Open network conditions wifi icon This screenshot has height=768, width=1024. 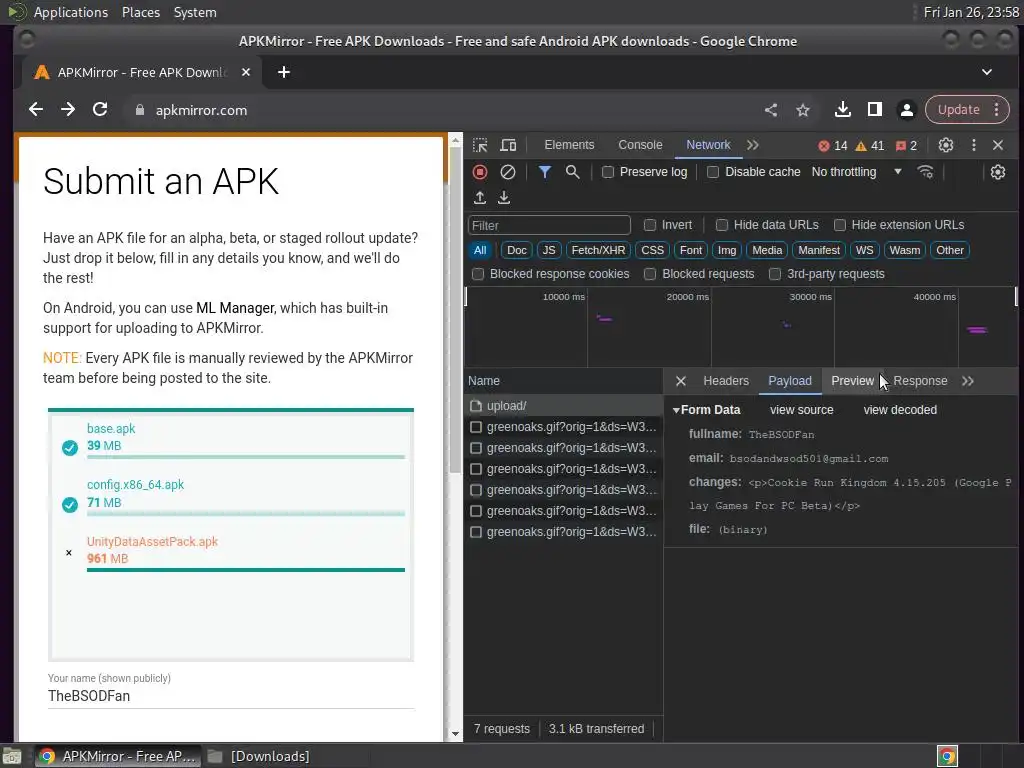point(925,172)
